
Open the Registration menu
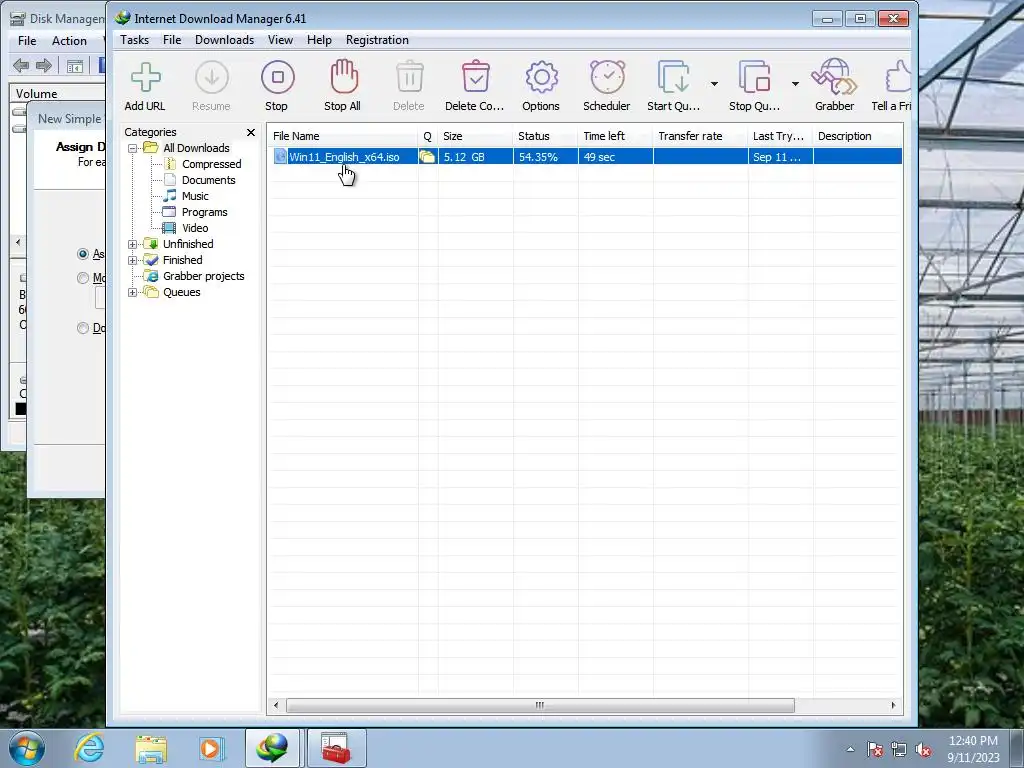377,40
